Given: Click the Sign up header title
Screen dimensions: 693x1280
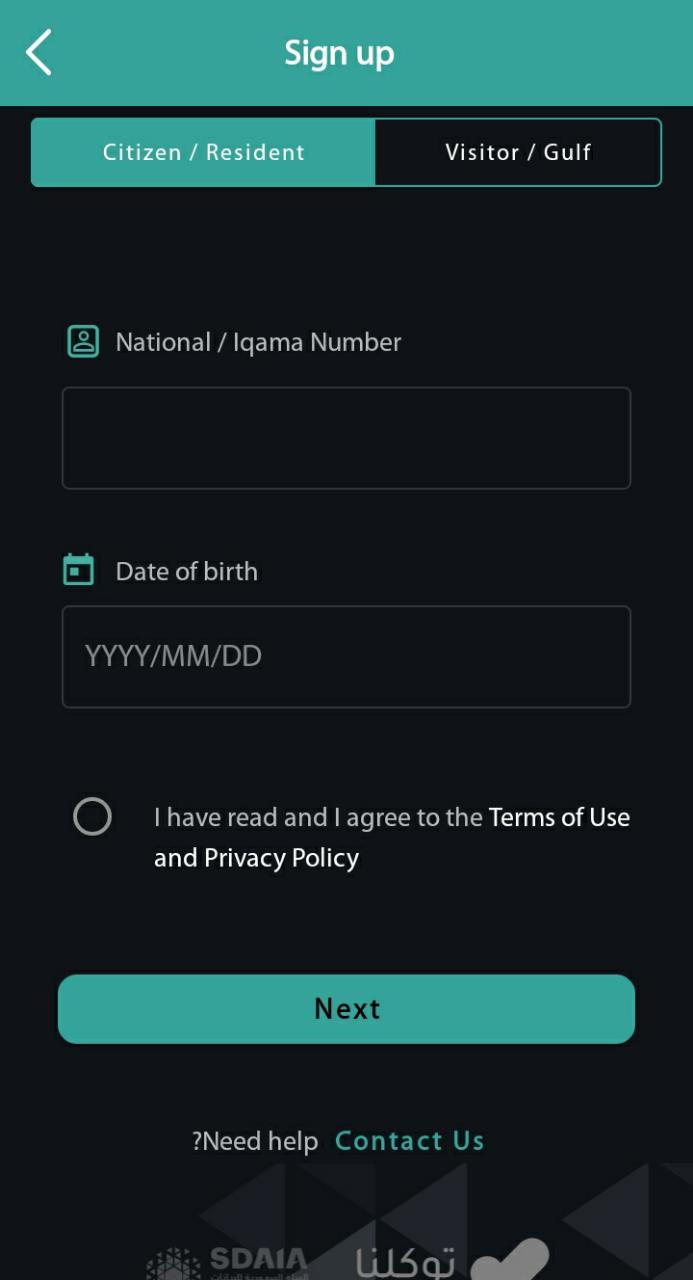Looking at the screenshot, I should [x=339, y=53].
